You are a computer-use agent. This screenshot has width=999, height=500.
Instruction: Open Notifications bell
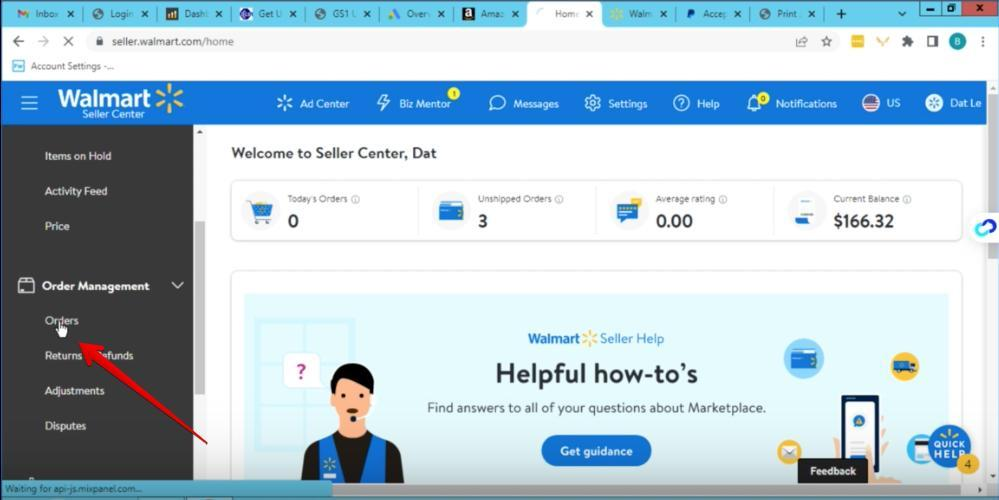point(791,103)
